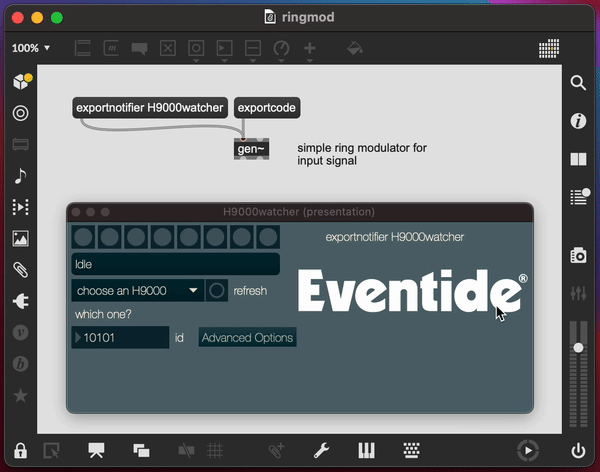This screenshot has width=600, height=472.
Task: Add a message box from top toolbar
Action: (111, 48)
